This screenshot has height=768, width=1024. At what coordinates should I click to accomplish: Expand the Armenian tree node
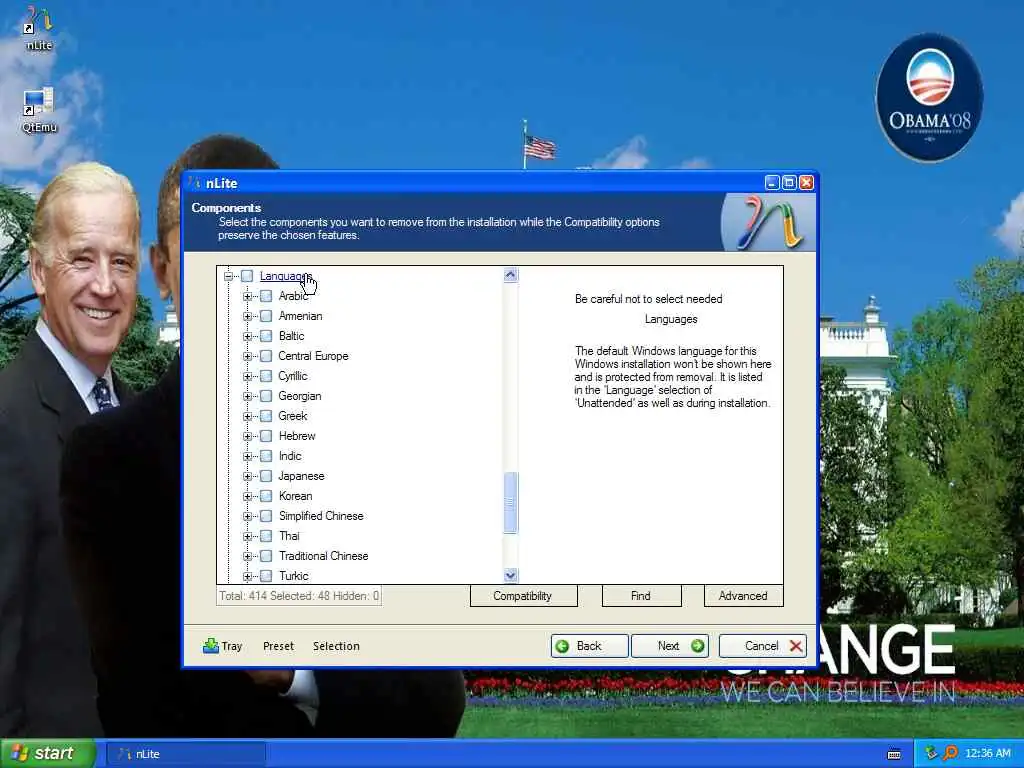[x=248, y=316]
